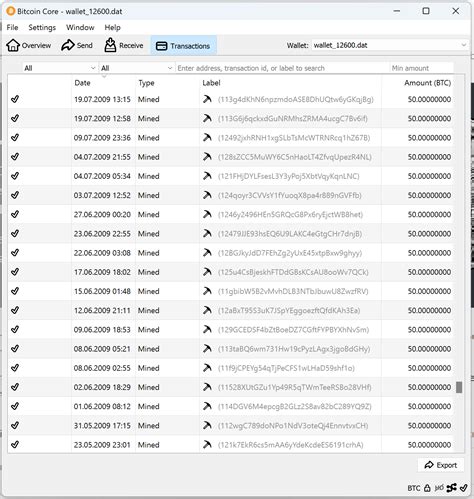Click pickaxe icon in 04.07.2009 05:34 row
This screenshot has width=474, height=499.
[x=207, y=176]
